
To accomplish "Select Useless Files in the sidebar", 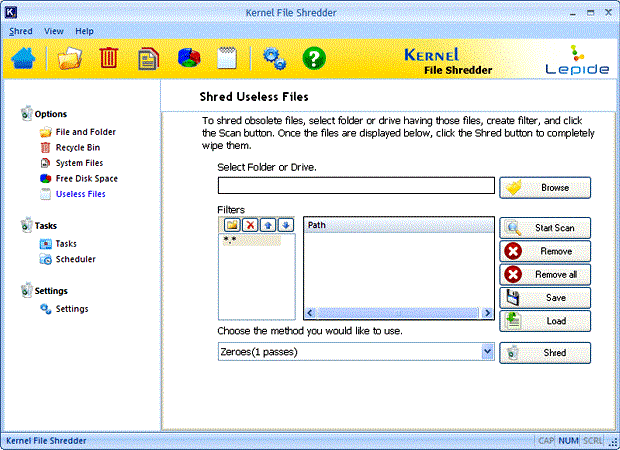I will [x=73, y=194].
